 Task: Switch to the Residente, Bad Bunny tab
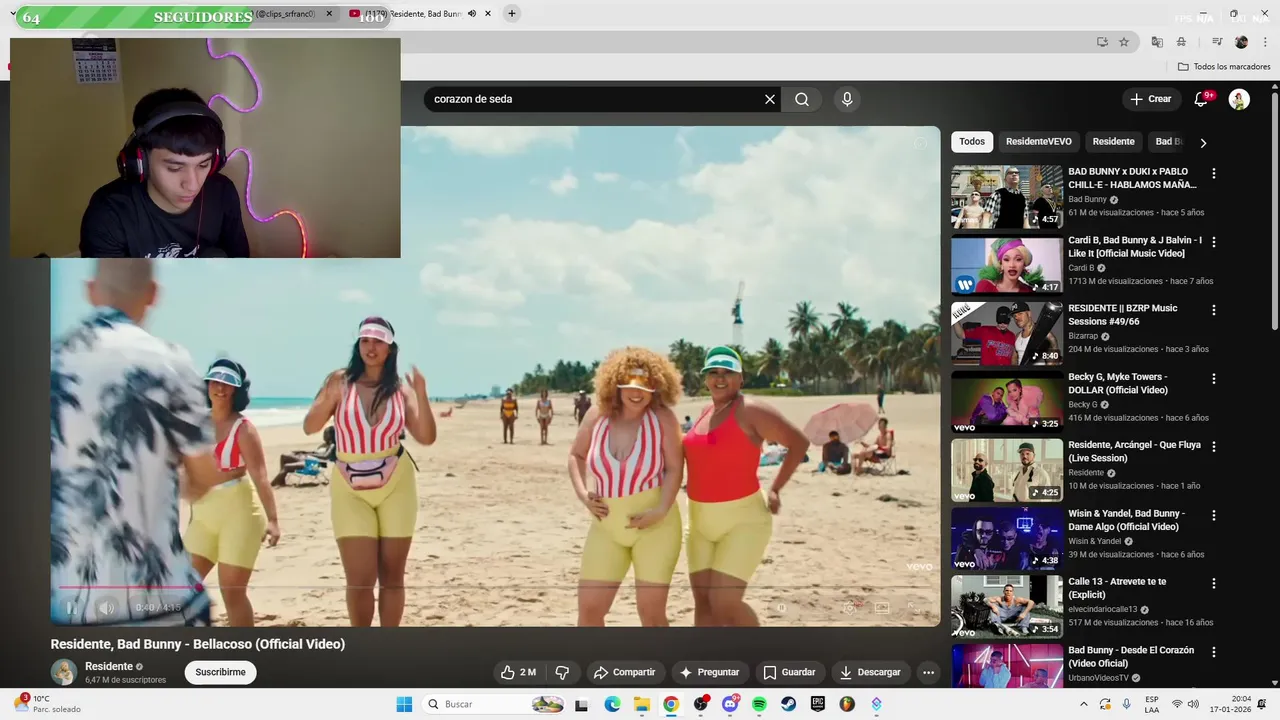click(420, 14)
